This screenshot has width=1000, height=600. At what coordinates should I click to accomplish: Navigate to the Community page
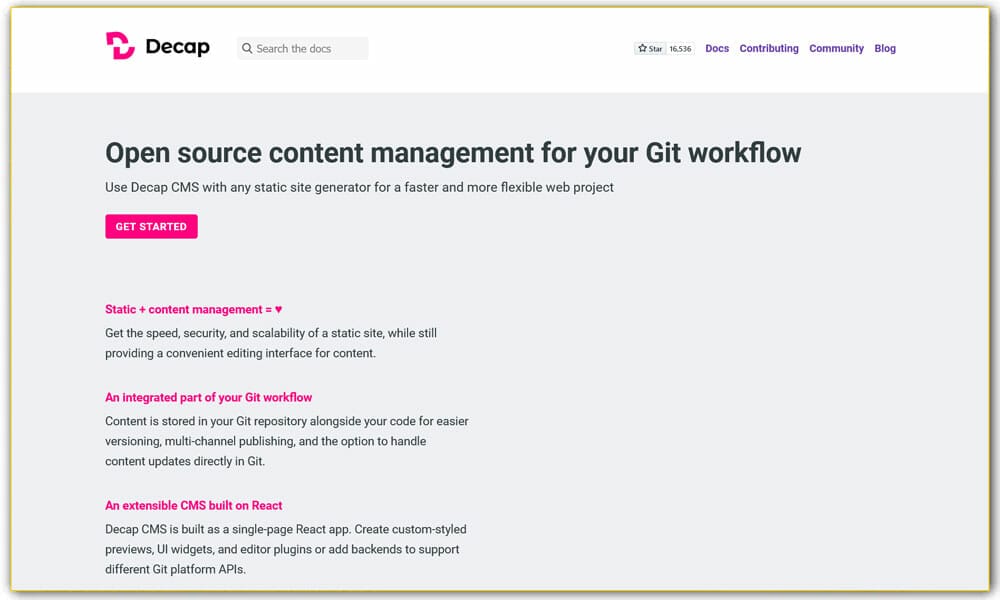[836, 48]
